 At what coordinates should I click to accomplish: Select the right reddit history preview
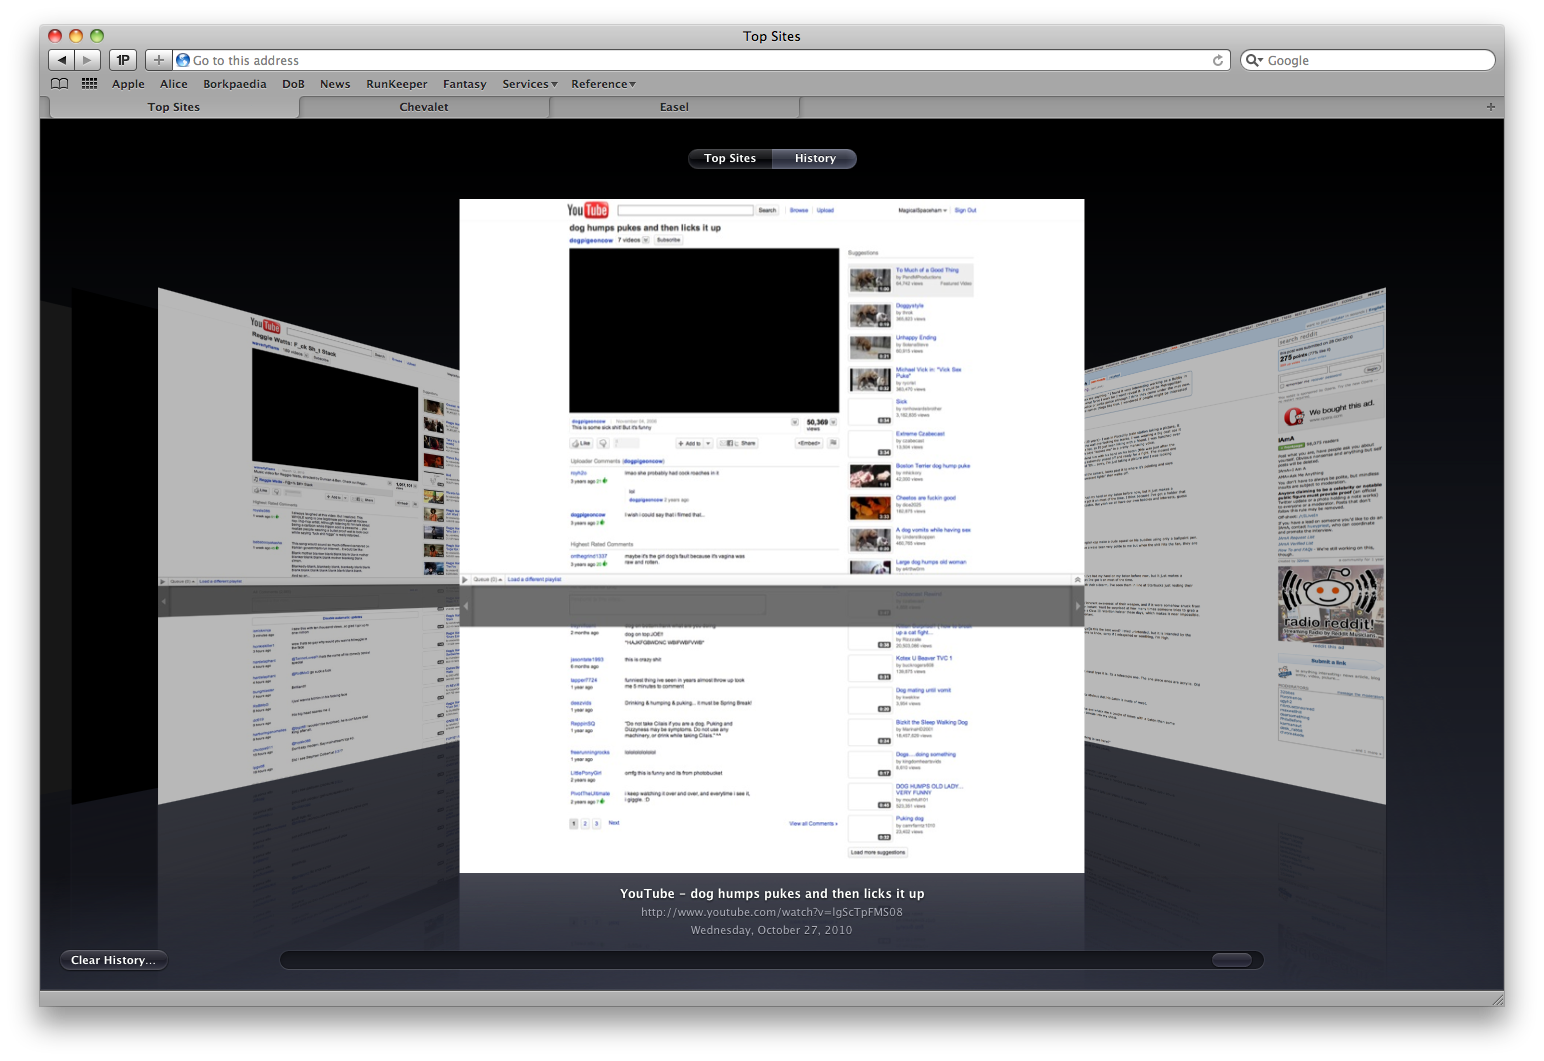coord(1235,545)
